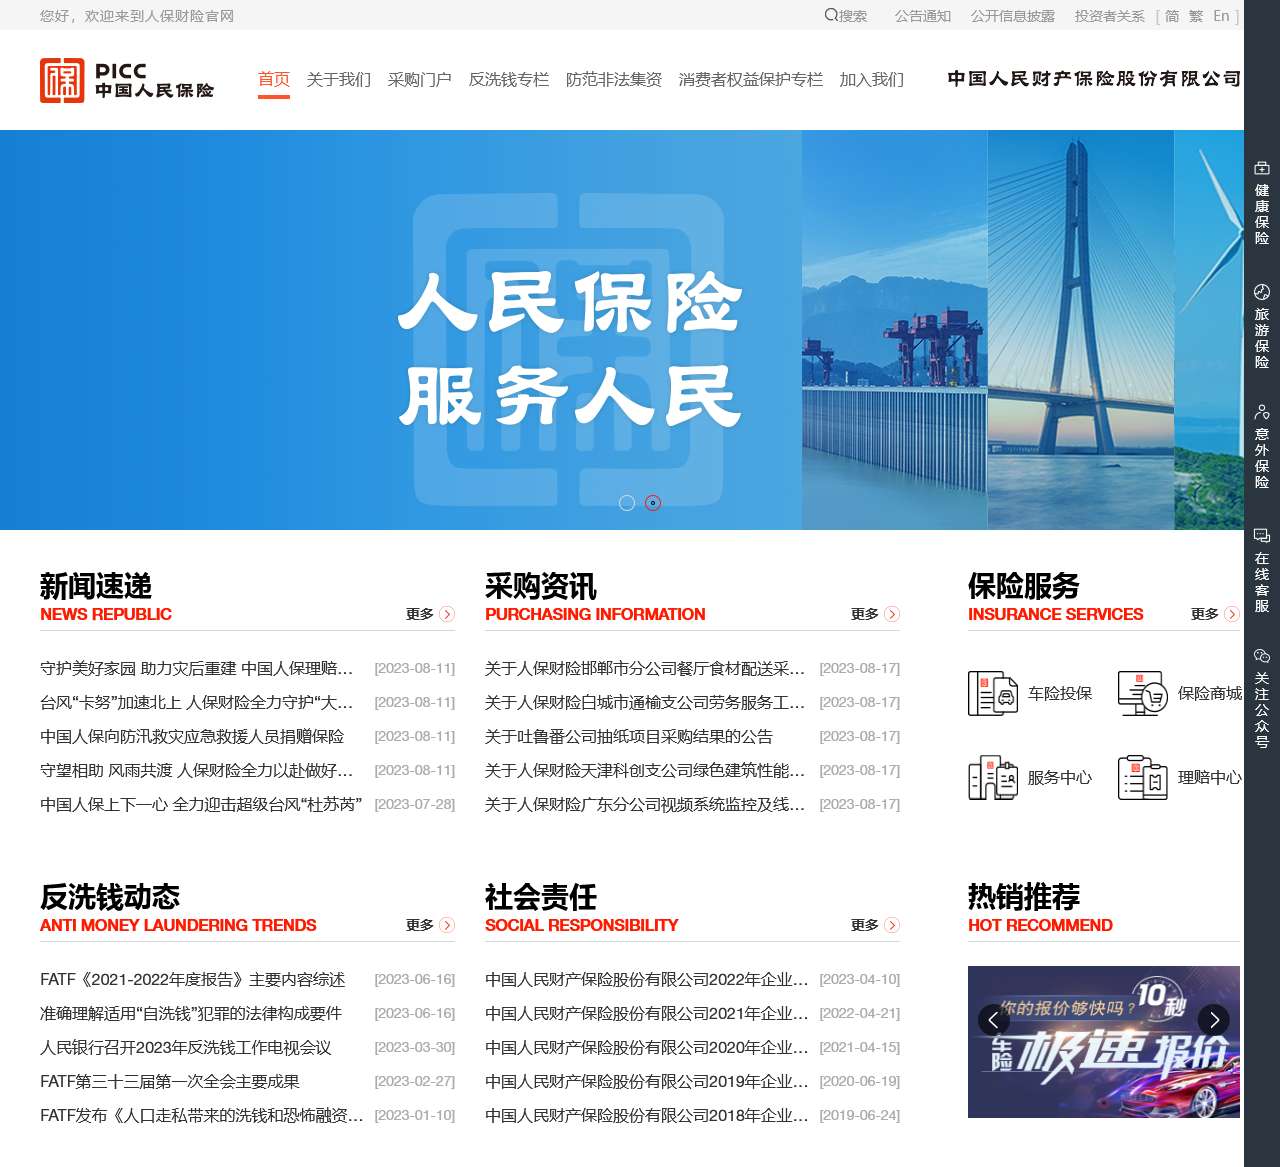Open the 加入我们 nav menu
Viewport: 1280px width, 1167px height.
(x=872, y=79)
